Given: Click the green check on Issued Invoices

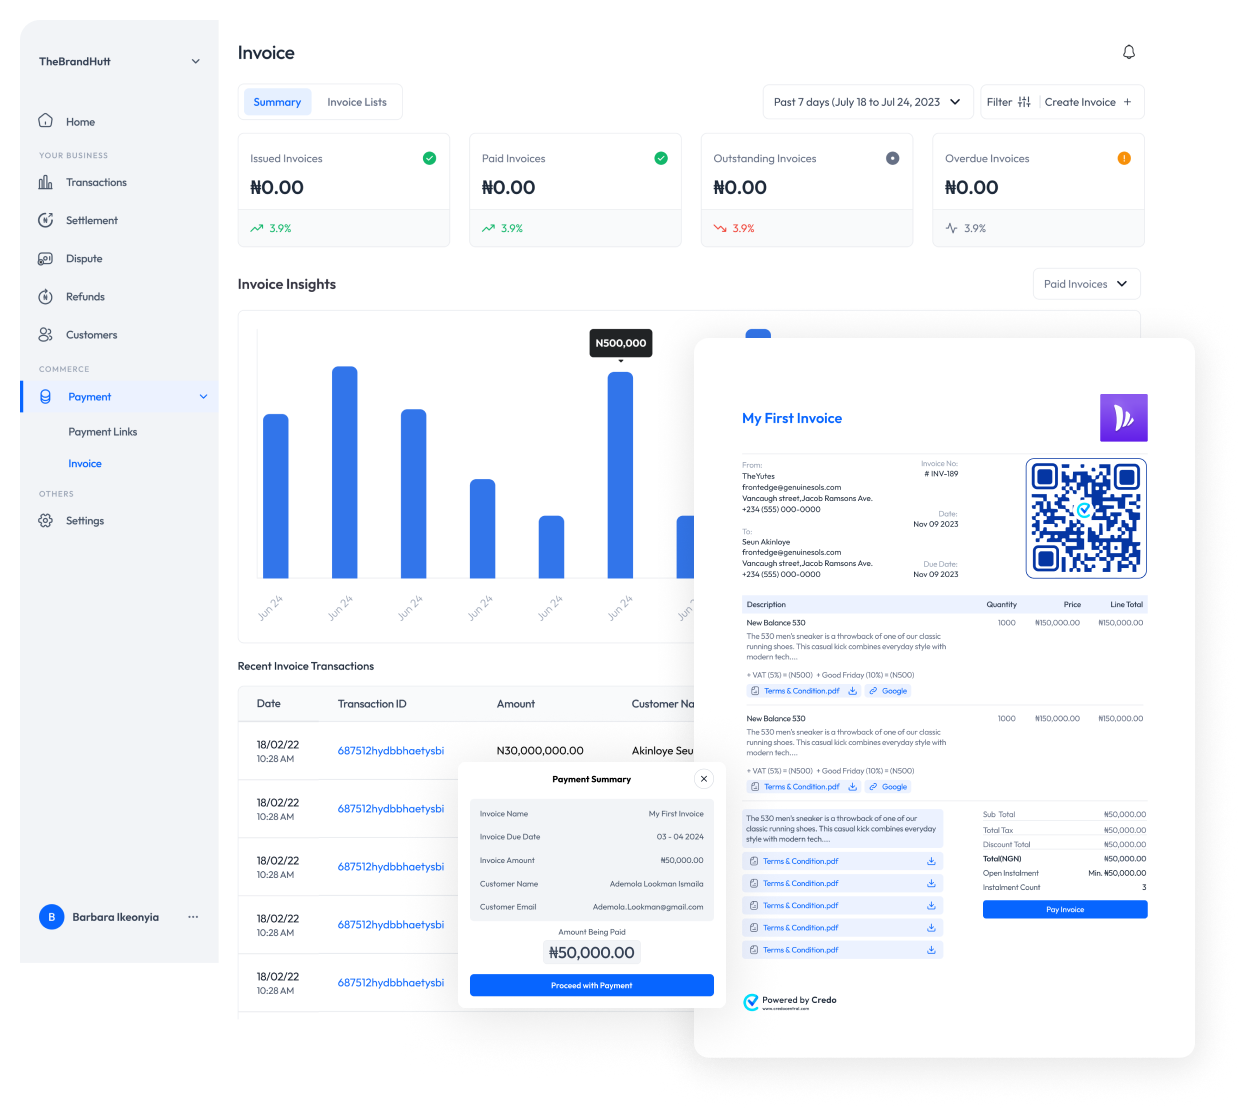Looking at the screenshot, I should (x=429, y=158).
